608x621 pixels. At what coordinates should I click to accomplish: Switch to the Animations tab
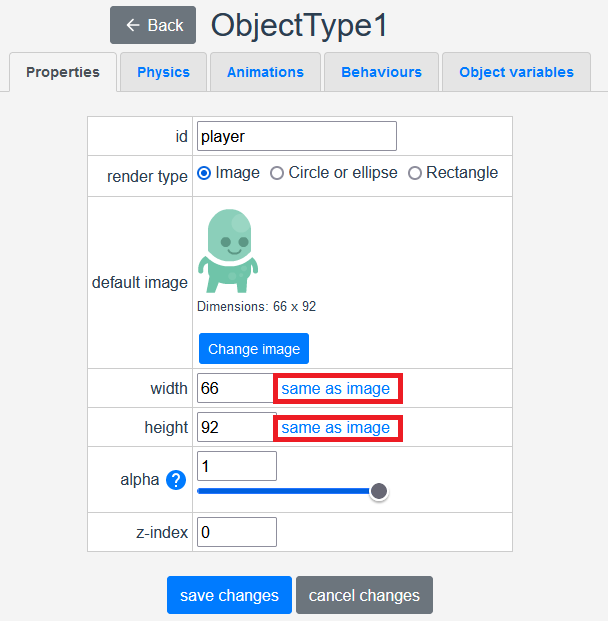[265, 72]
